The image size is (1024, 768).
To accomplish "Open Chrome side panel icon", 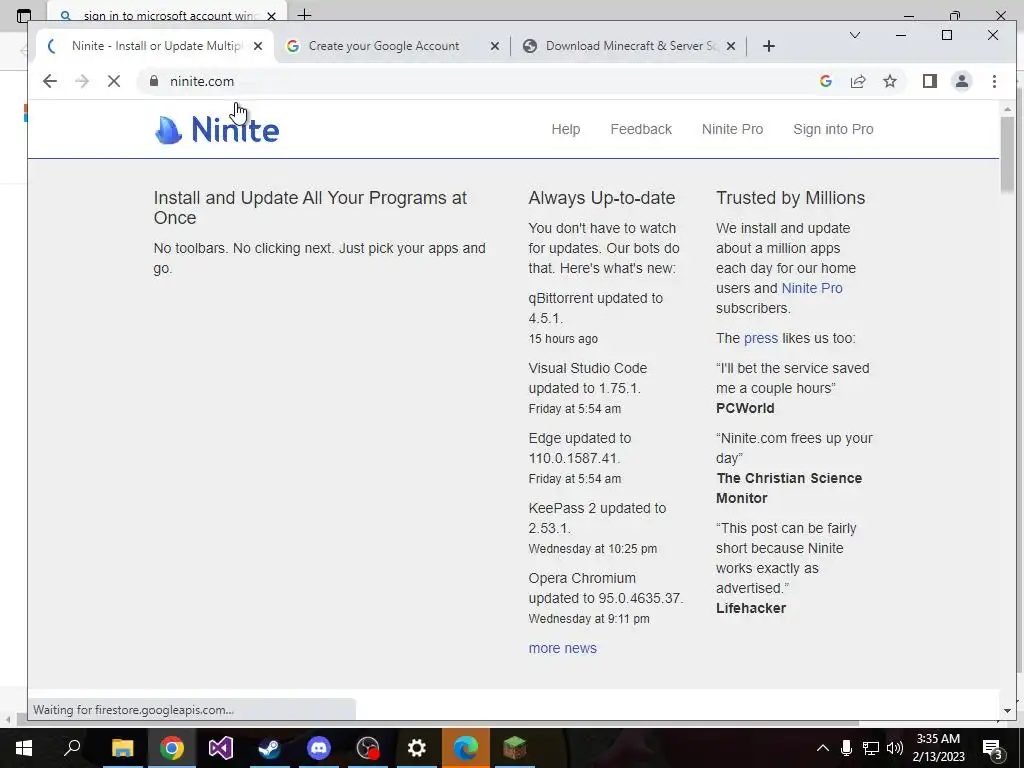I will click(929, 81).
